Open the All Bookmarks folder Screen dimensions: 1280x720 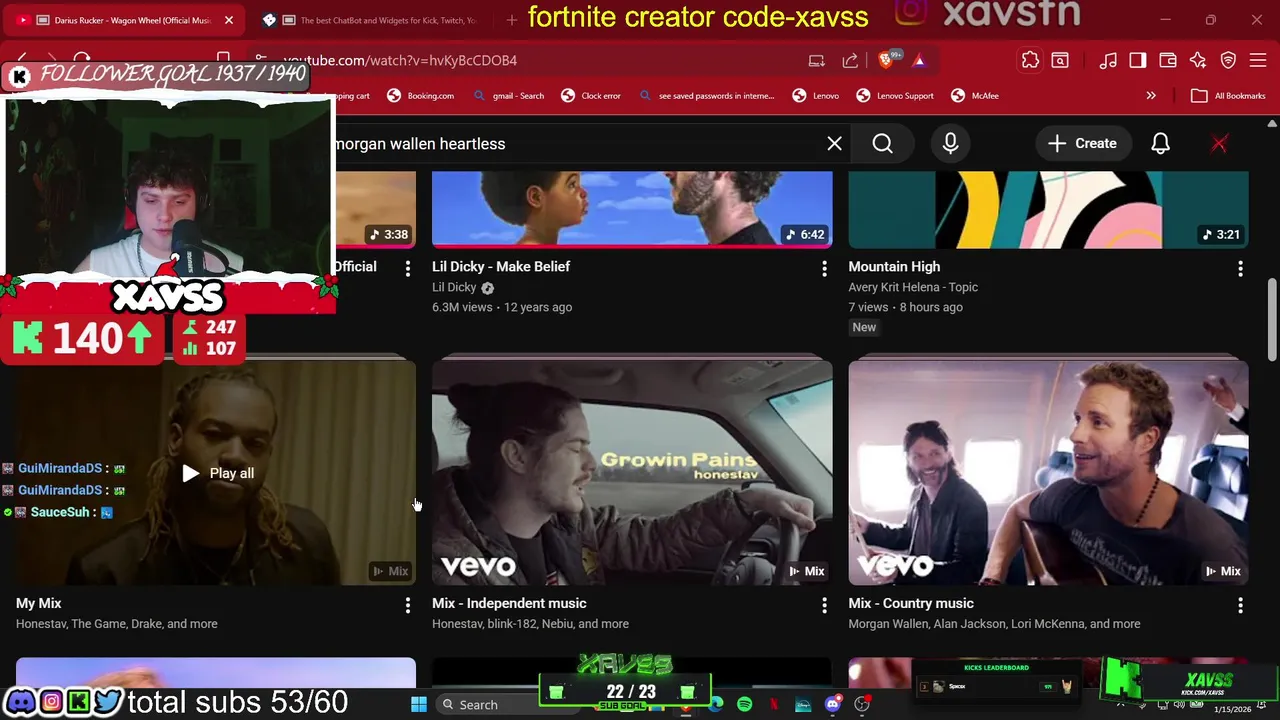pyautogui.click(x=1228, y=96)
